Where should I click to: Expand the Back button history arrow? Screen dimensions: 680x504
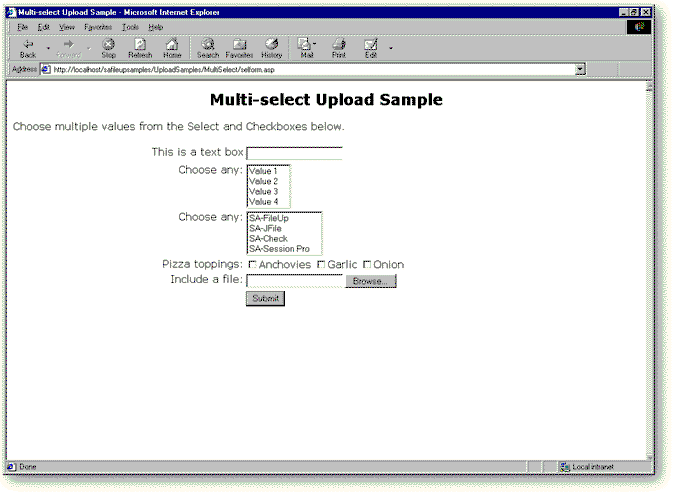tap(48, 46)
